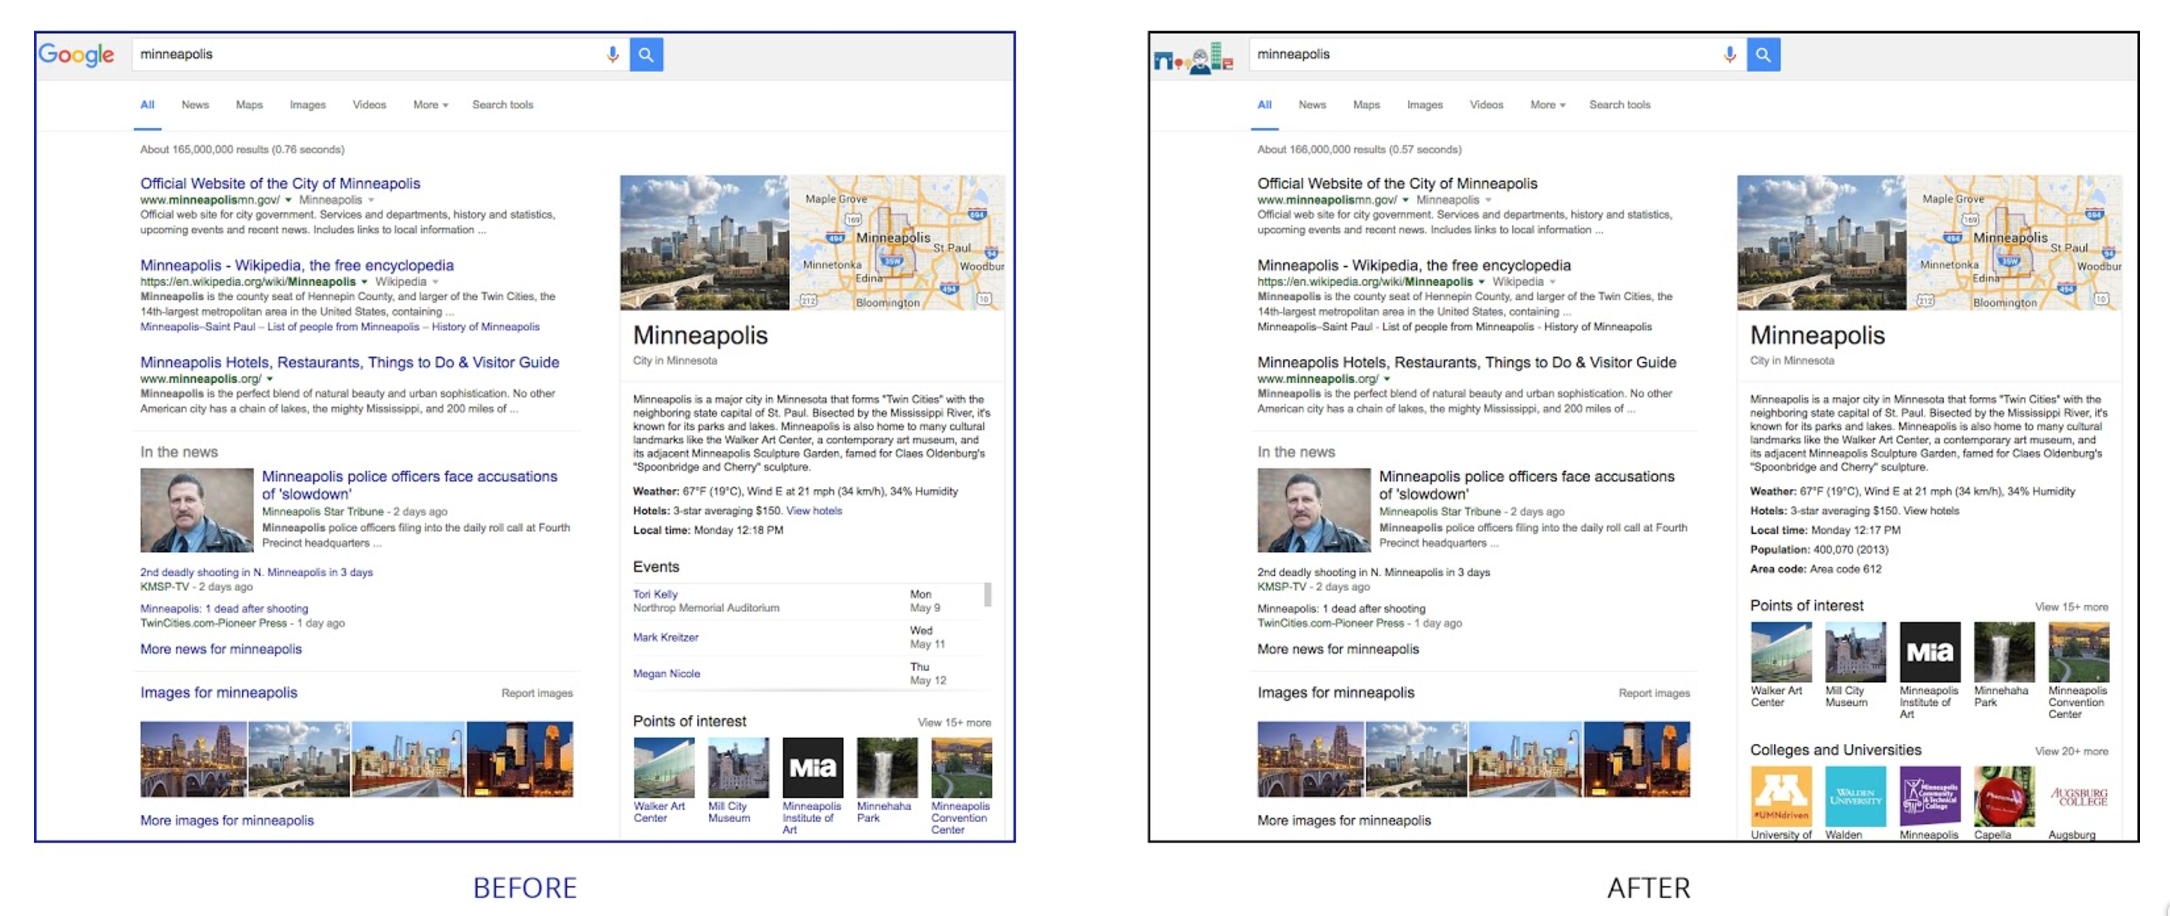
Task: Open Search tools in the AFTER page
Action: point(1619,105)
